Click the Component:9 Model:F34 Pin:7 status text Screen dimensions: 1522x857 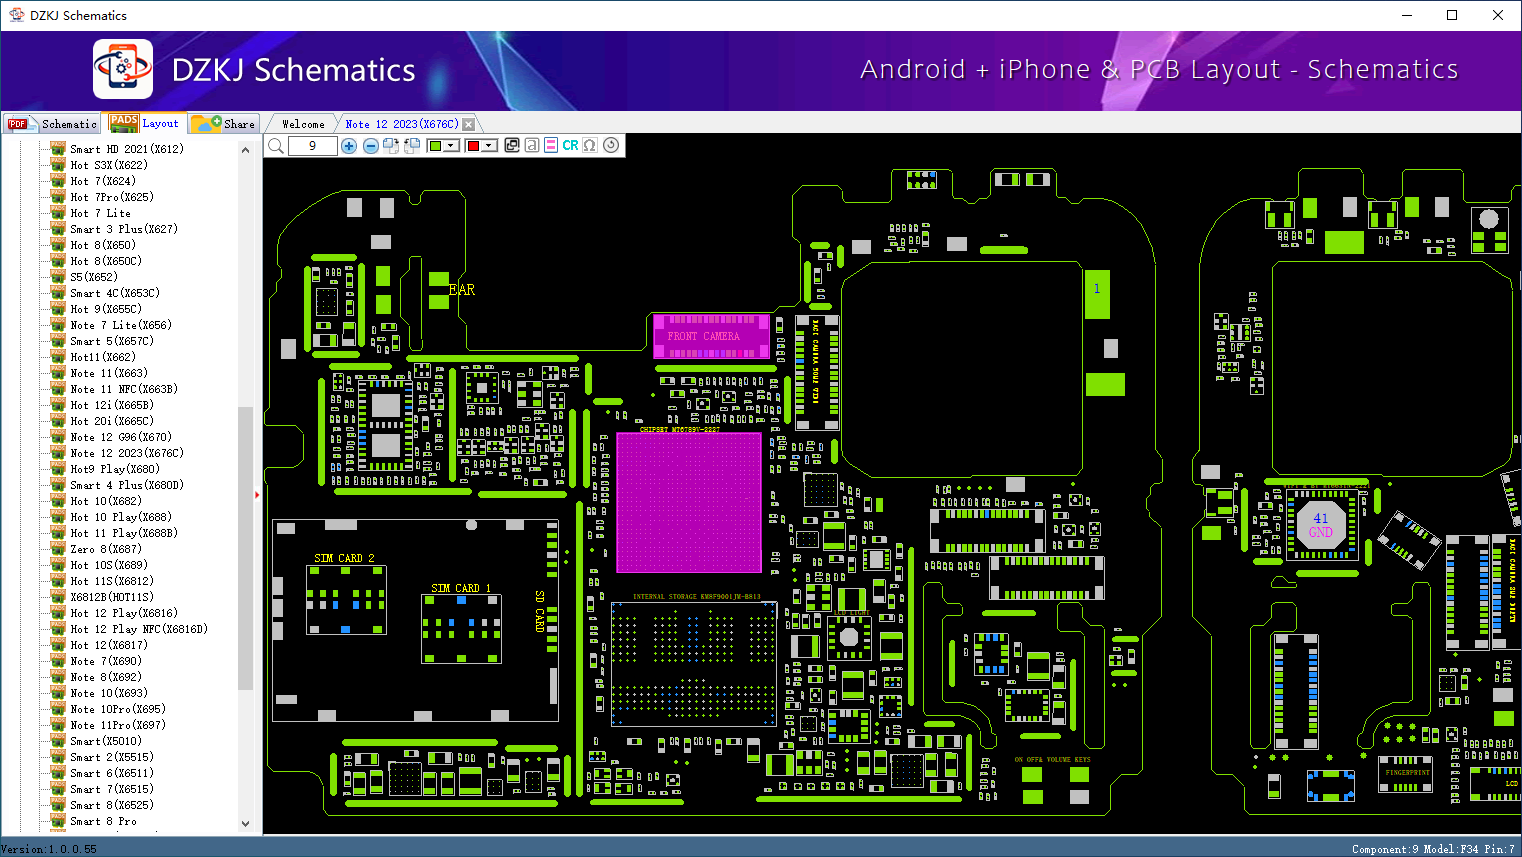click(x=1433, y=849)
